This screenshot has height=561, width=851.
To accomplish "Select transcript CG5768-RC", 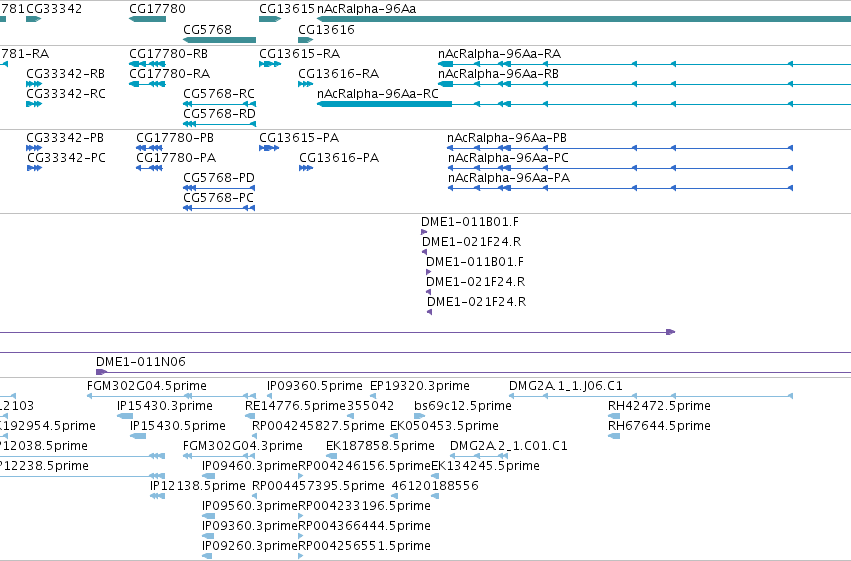I will pos(219,94).
